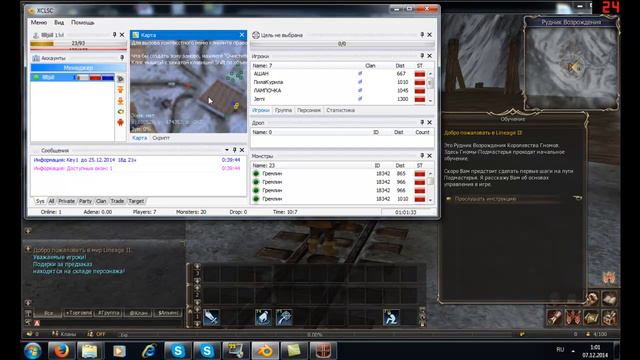
Task: Click the map icon in the Карта panel title
Action: (x=136, y=35)
